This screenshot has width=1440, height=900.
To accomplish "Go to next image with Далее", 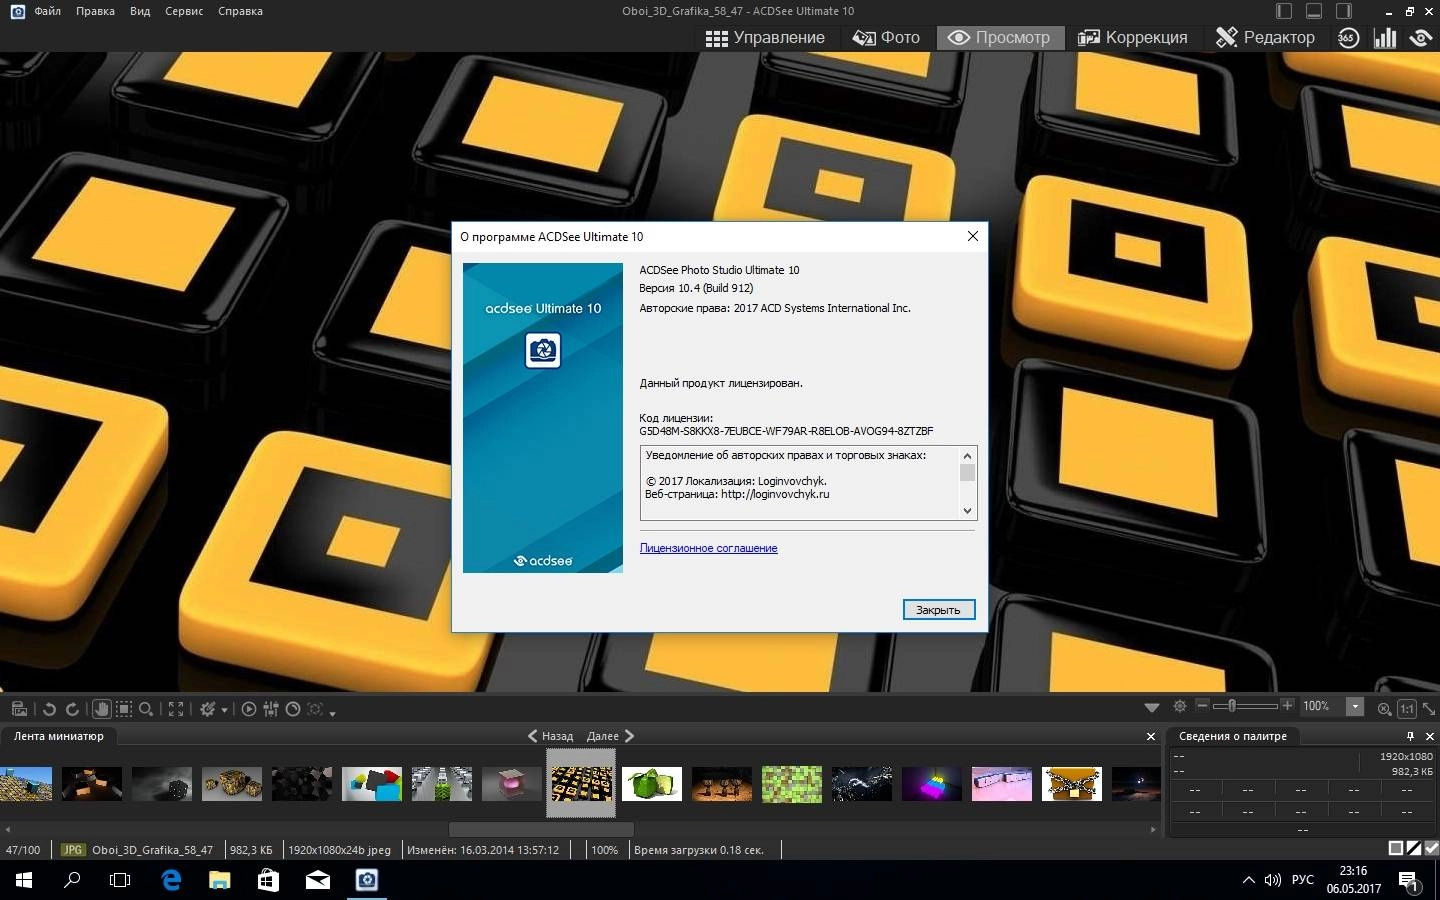I will [x=610, y=736].
